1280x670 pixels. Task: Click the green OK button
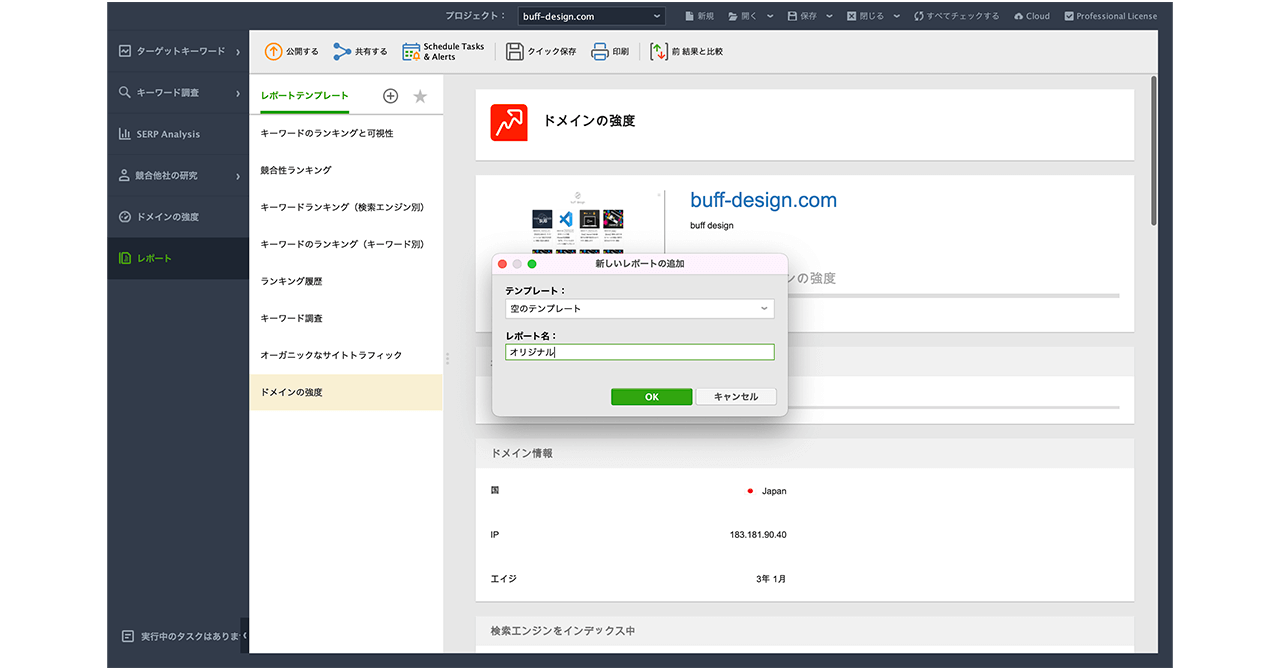point(651,397)
